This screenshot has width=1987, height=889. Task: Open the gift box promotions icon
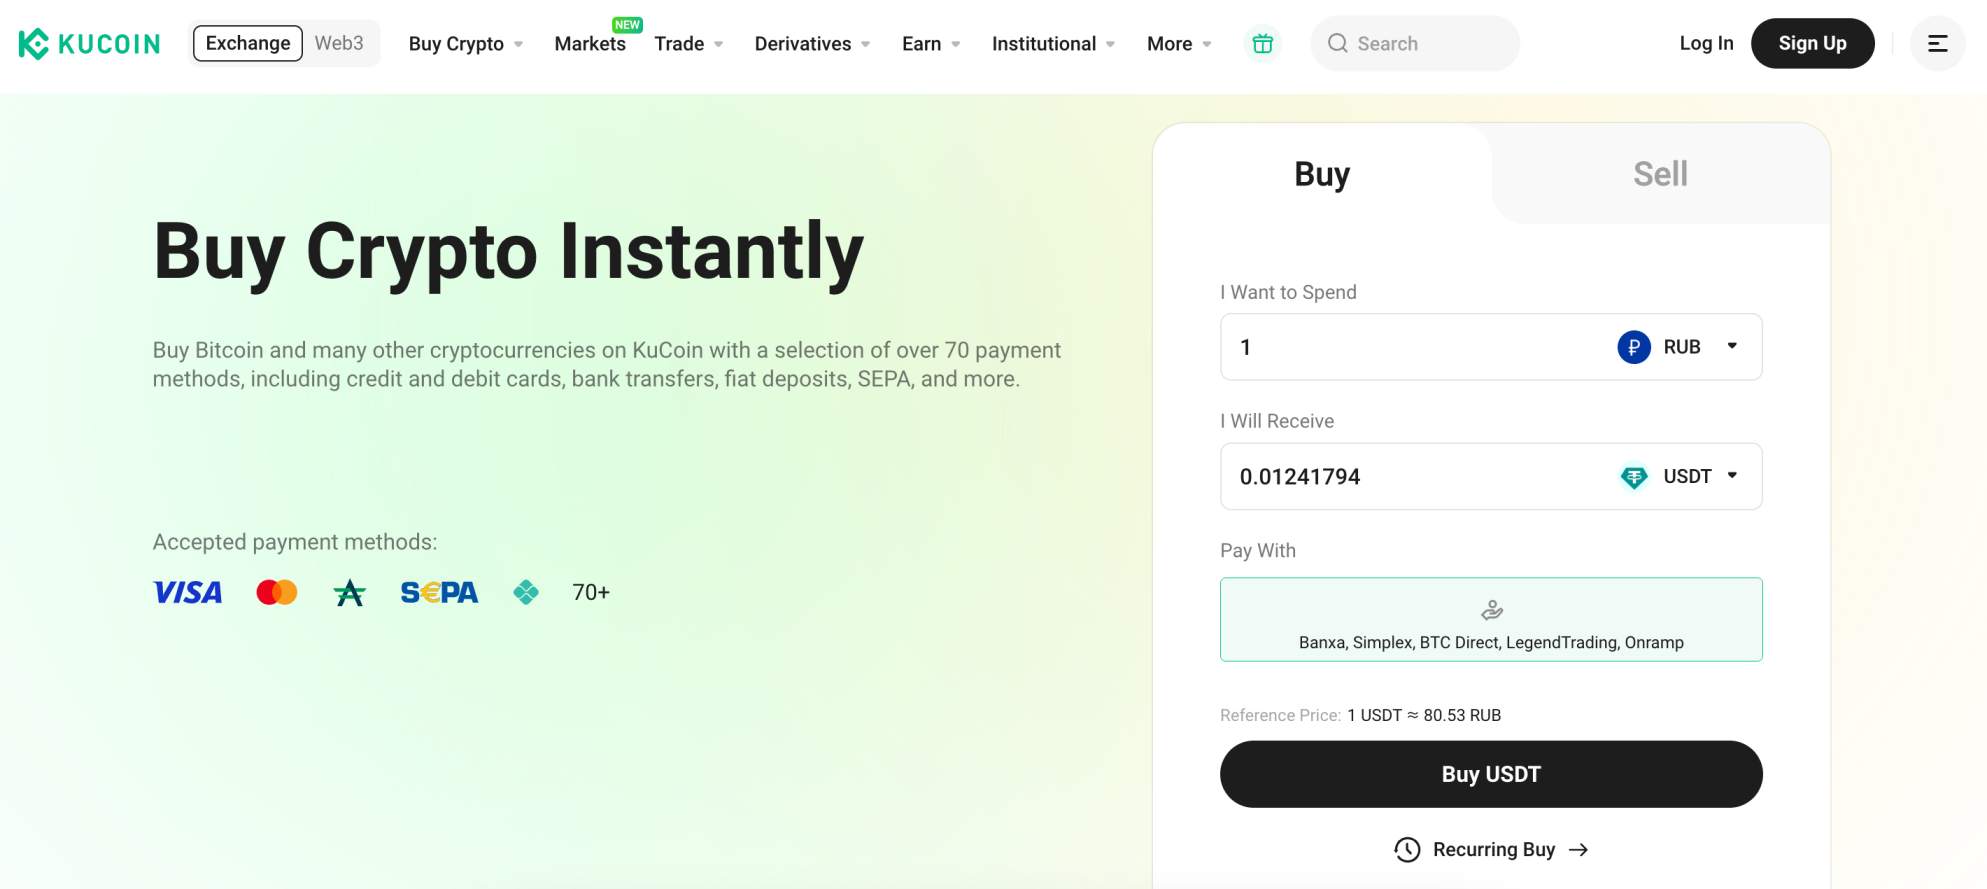coord(1262,43)
